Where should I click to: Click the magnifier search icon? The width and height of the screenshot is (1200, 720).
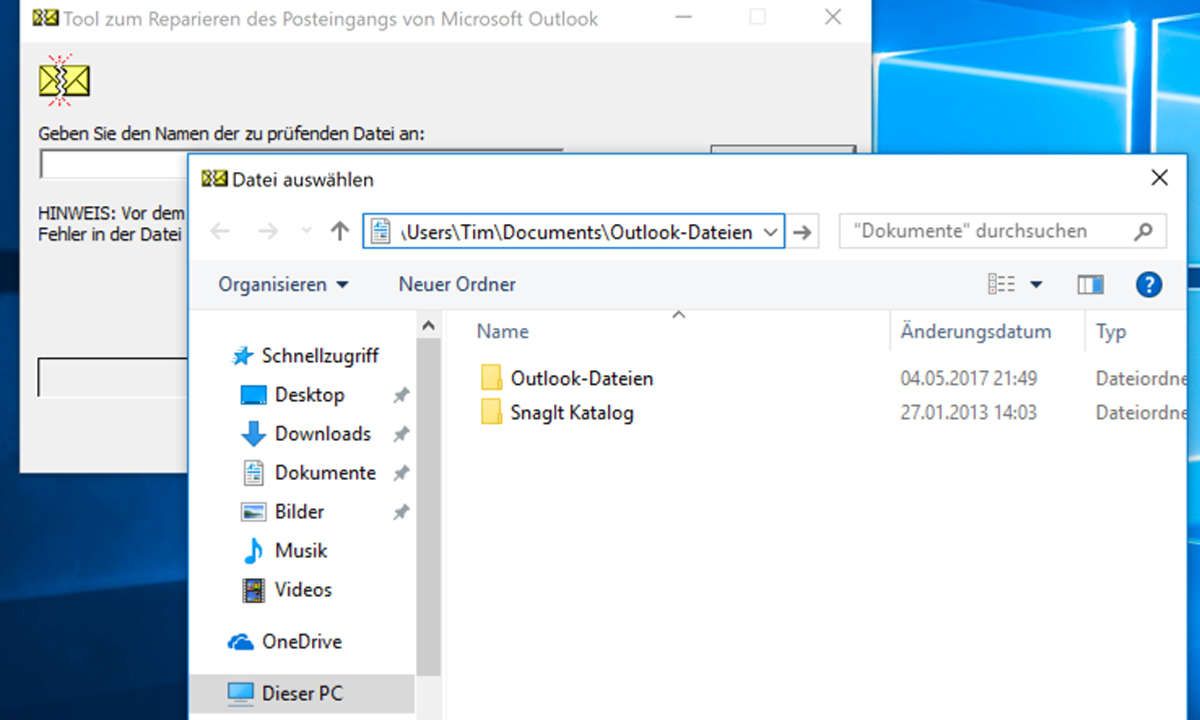(x=1143, y=231)
